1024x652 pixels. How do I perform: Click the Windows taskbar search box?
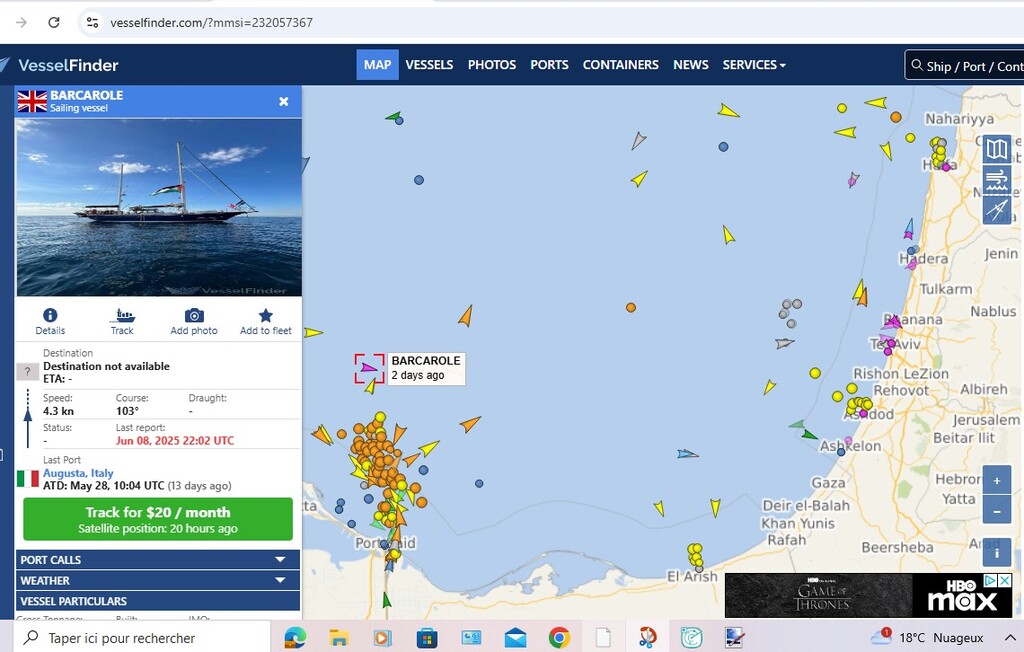click(142, 638)
